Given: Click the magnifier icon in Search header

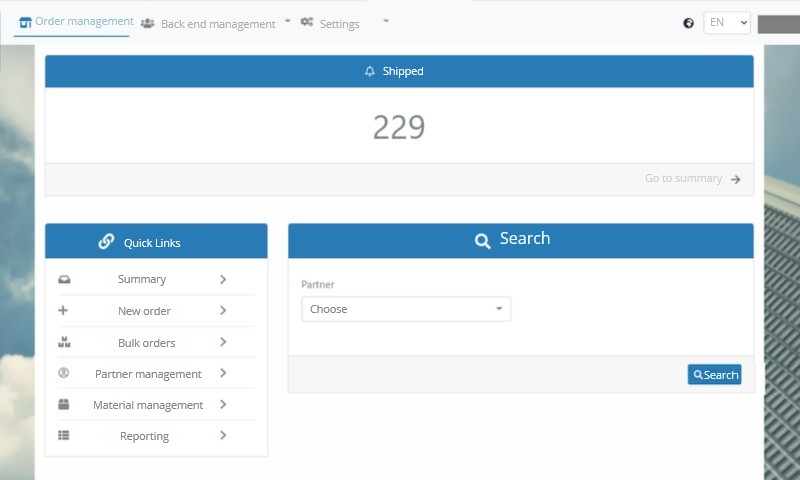Looking at the screenshot, I should tap(482, 241).
